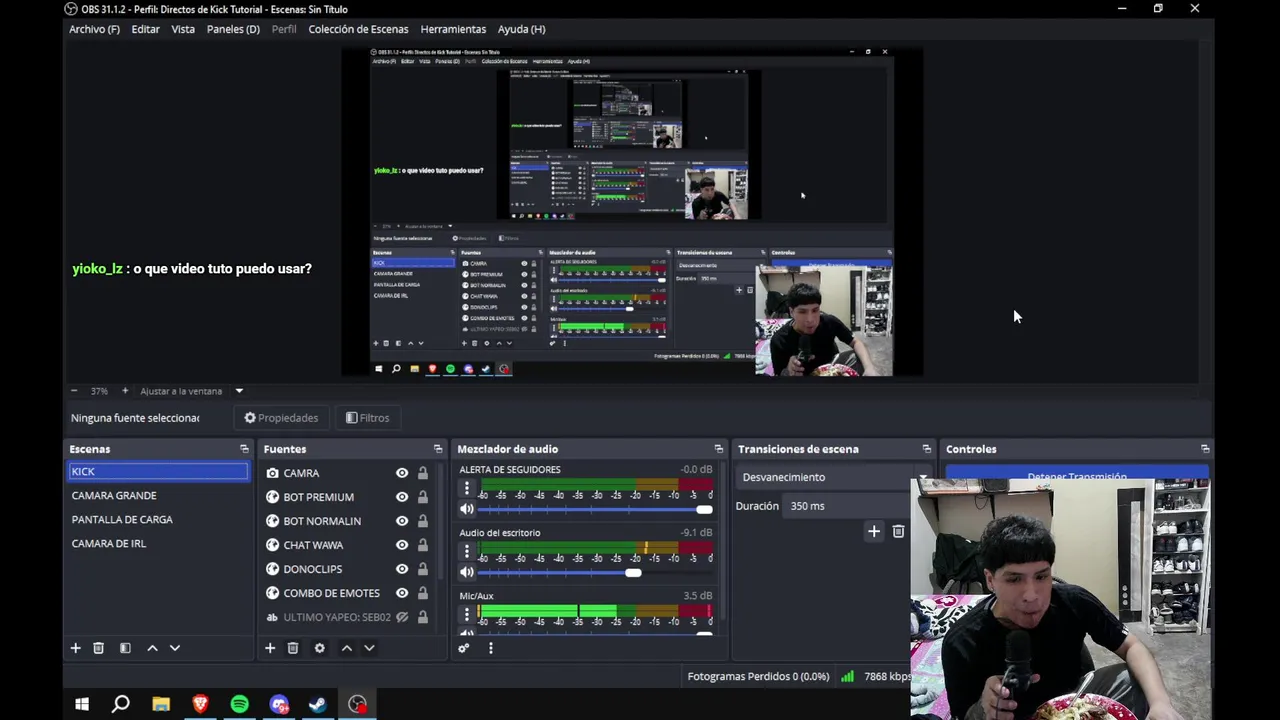Open Steam from the taskbar
The image size is (1280, 720).
[317, 704]
